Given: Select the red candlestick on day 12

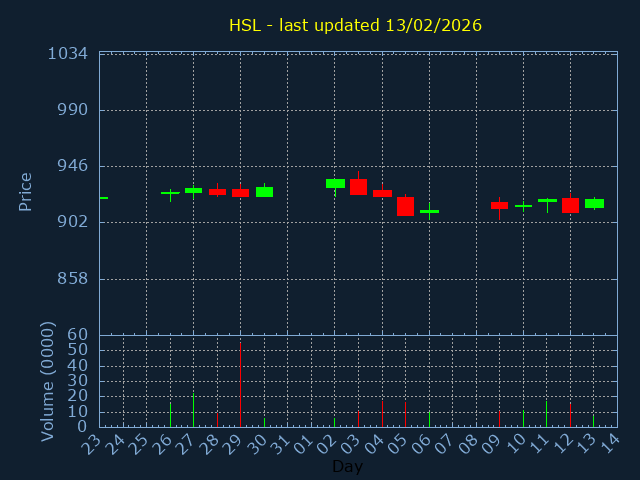Looking at the screenshot, I should [570, 205].
